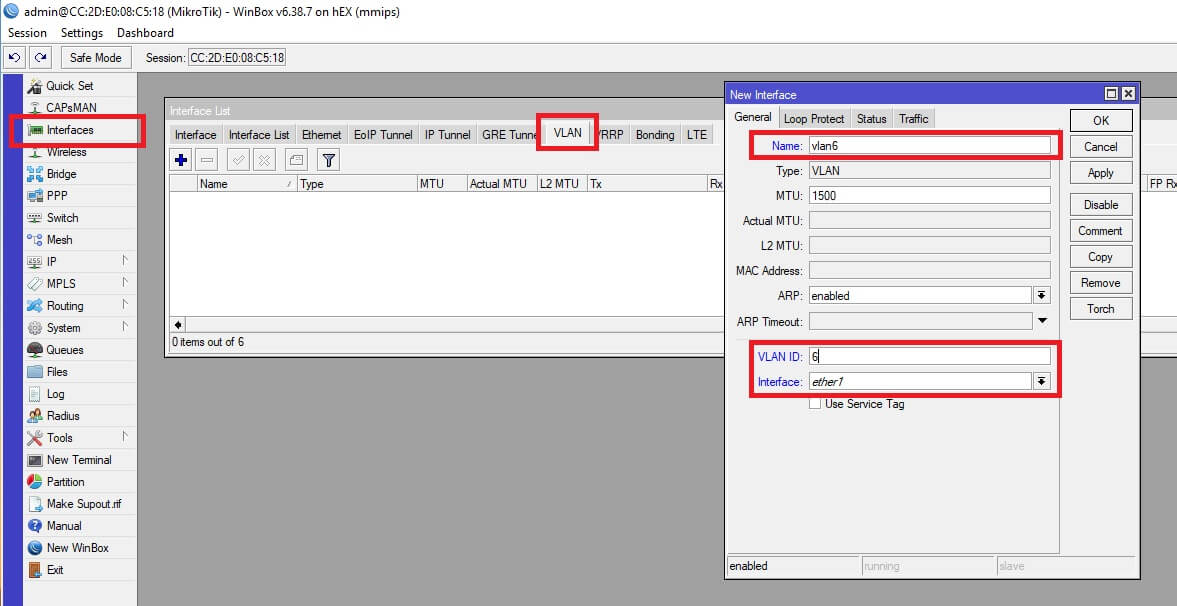Image resolution: width=1177 pixels, height=606 pixels.
Task: Click the Exit icon in sidebar
Action: click(35, 570)
